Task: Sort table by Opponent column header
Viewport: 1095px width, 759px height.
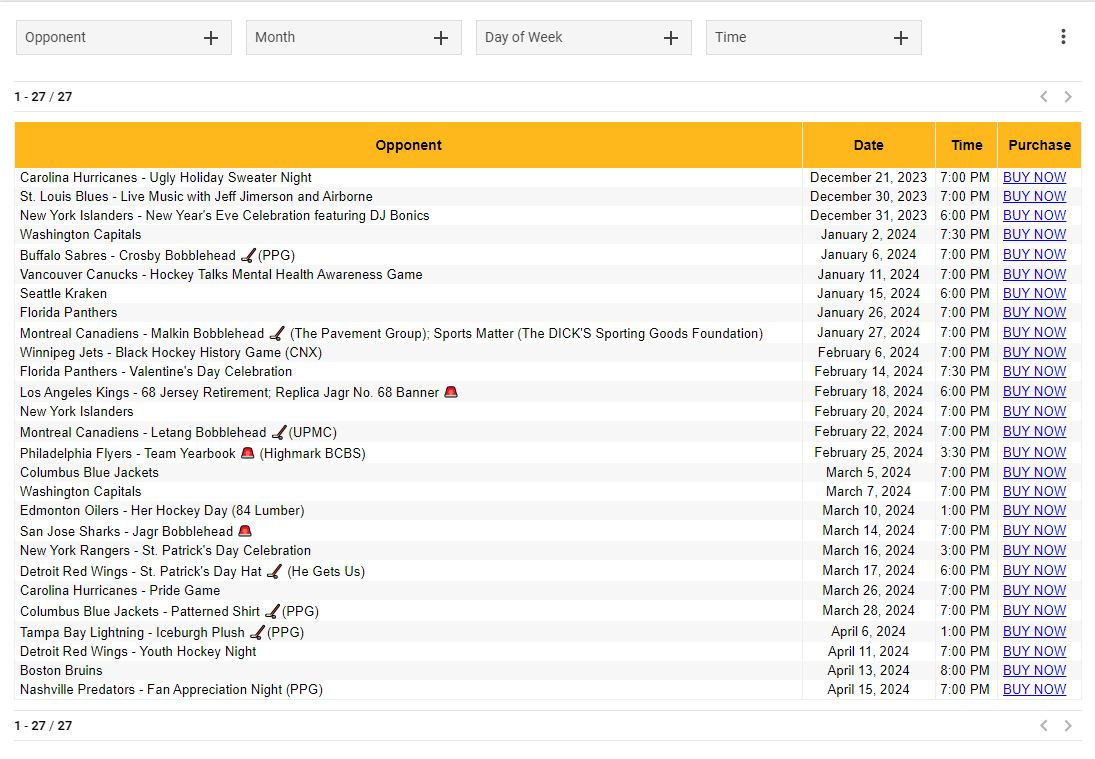Action: [x=408, y=145]
